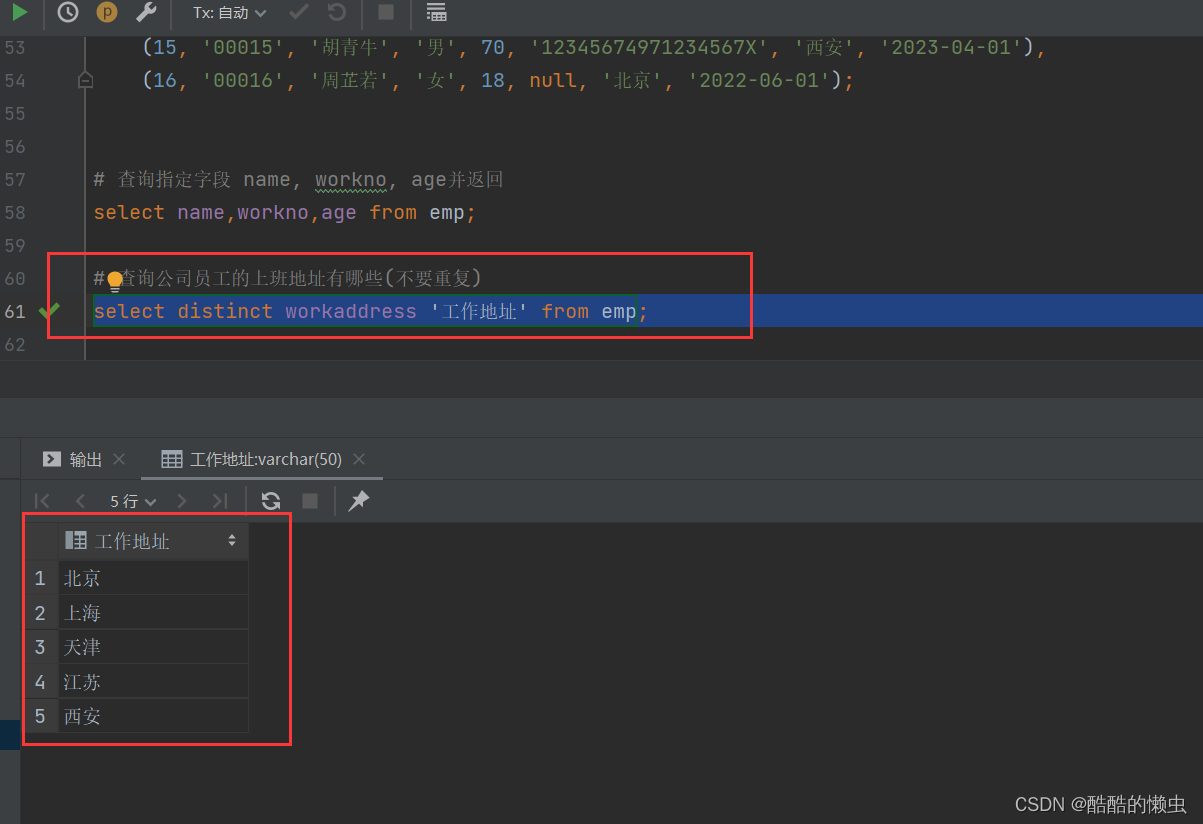Go to last page of results
Screen dimensions: 1203x824
(220, 501)
